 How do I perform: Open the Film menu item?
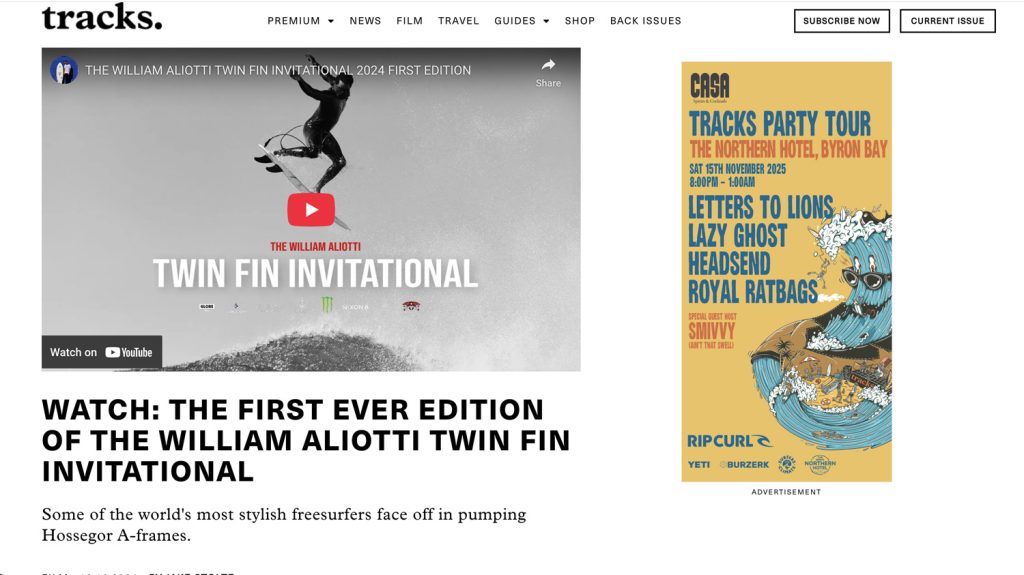coord(409,21)
